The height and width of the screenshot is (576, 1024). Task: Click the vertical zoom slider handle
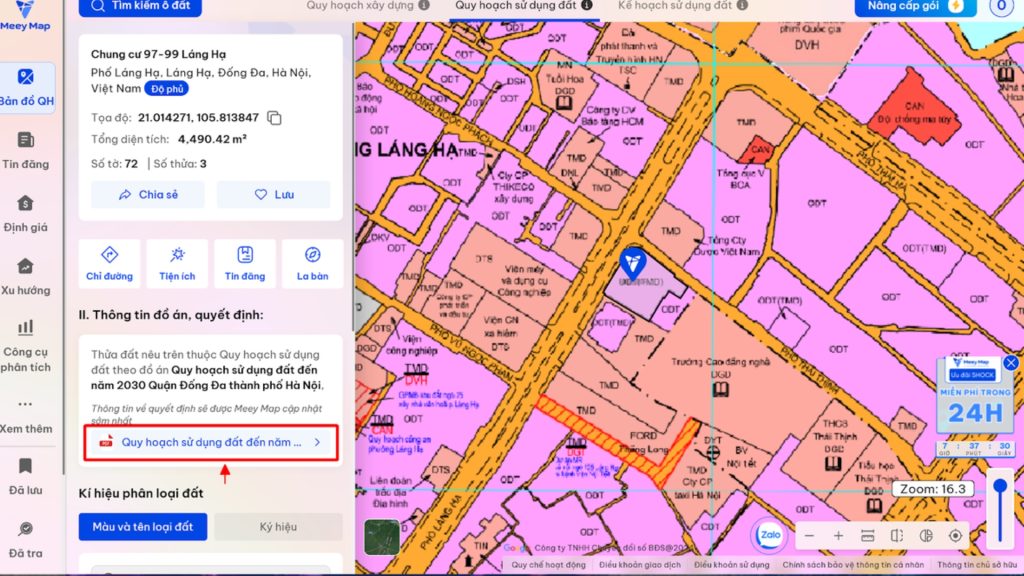click(x=998, y=487)
